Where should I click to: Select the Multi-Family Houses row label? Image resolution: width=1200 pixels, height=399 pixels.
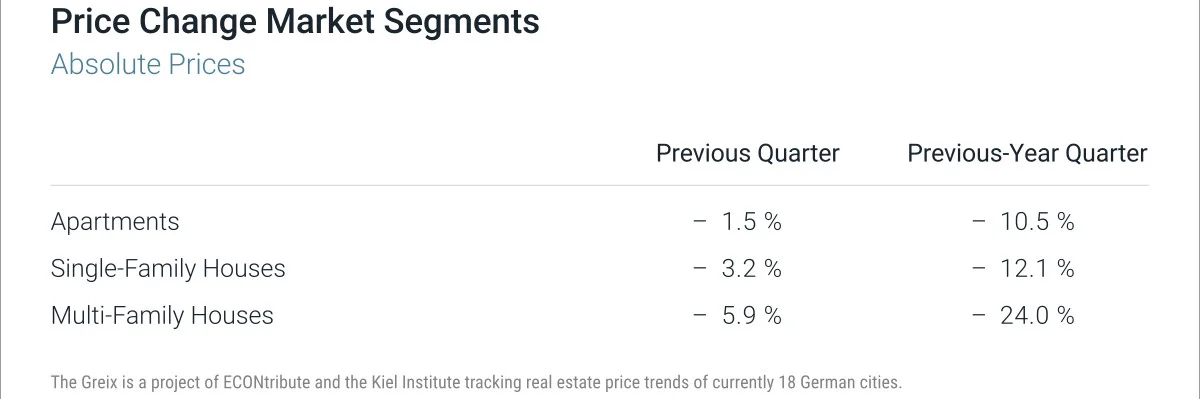[x=162, y=316]
